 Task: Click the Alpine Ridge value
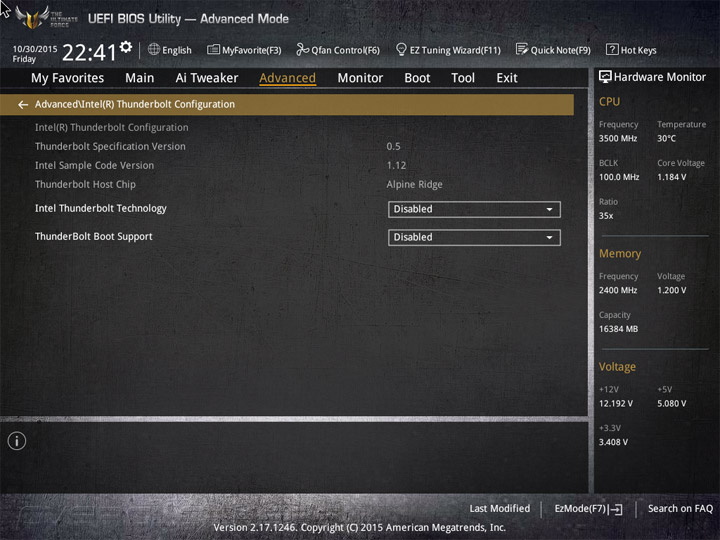pyautogui.click(x=414, y=185)
